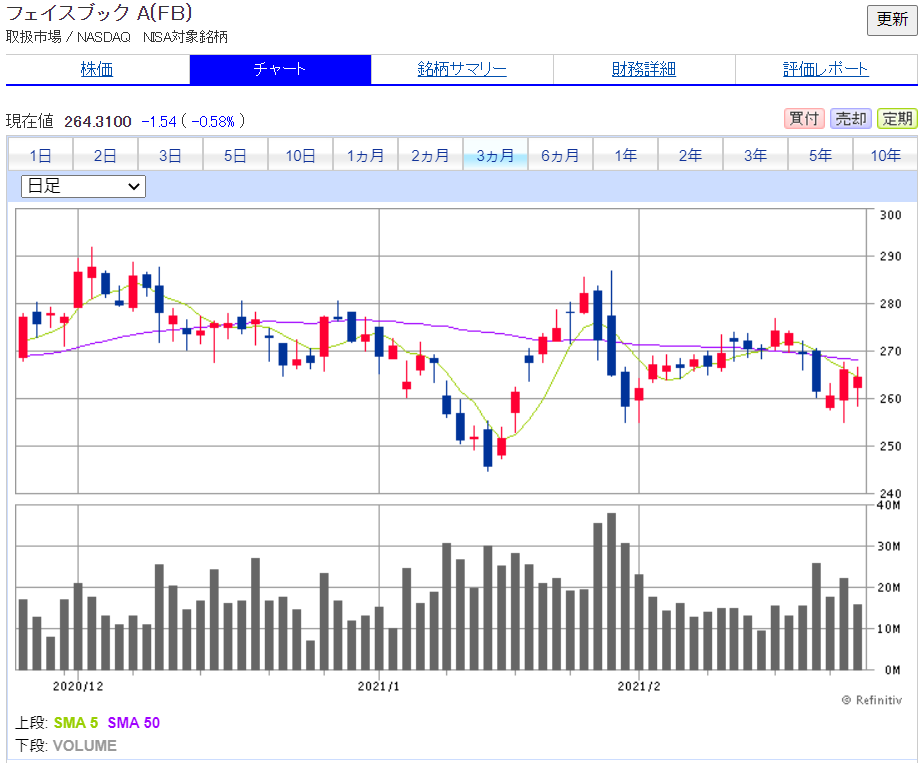
Task: Open the 銘柄サマリー tab
Action: point(462,69)
